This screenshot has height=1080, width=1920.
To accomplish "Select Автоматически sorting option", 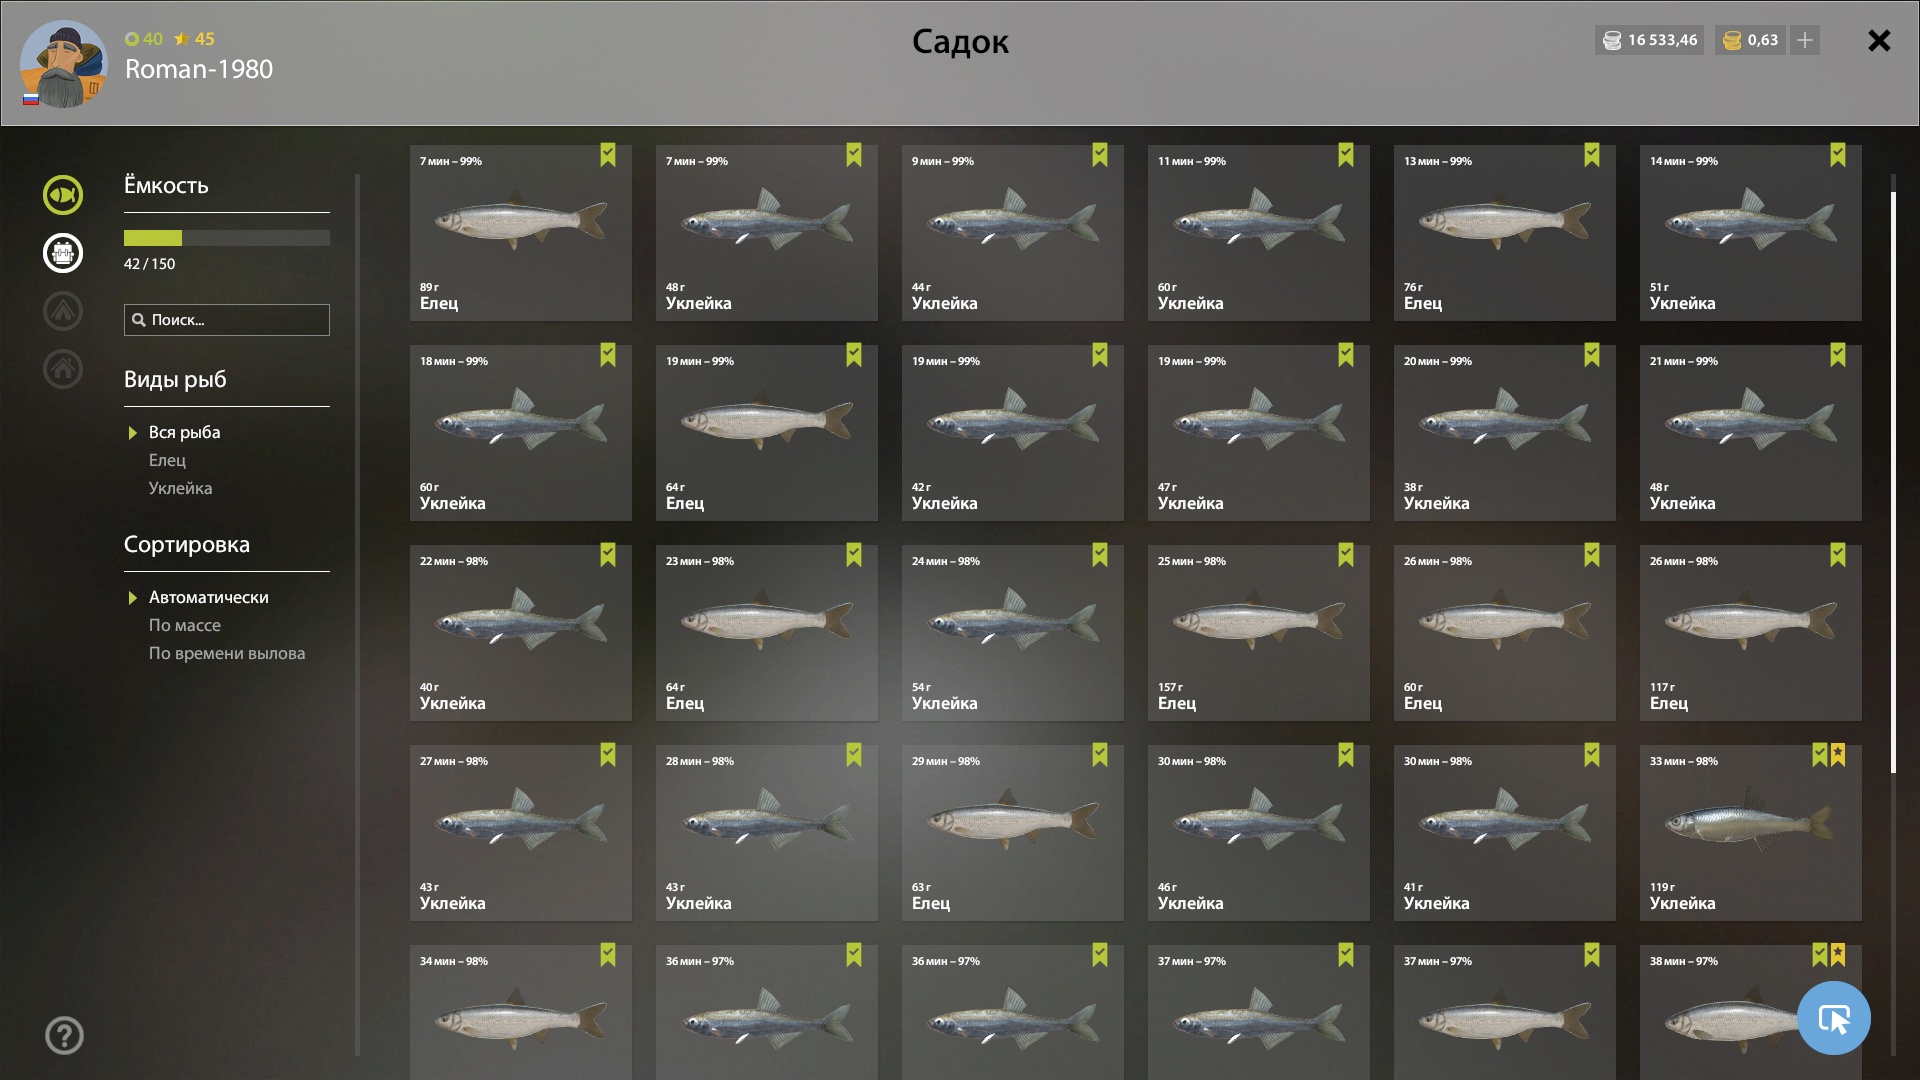I will (x=208, y=597).
